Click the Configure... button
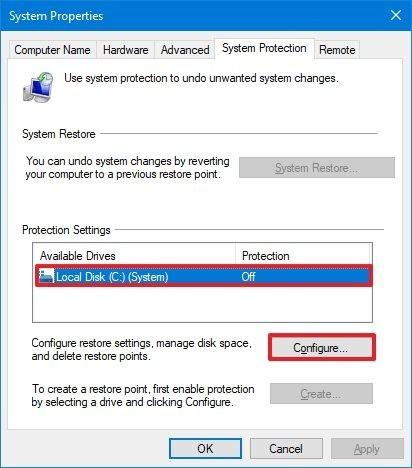The width and height of the screenshot is (412, 468). 322,348
